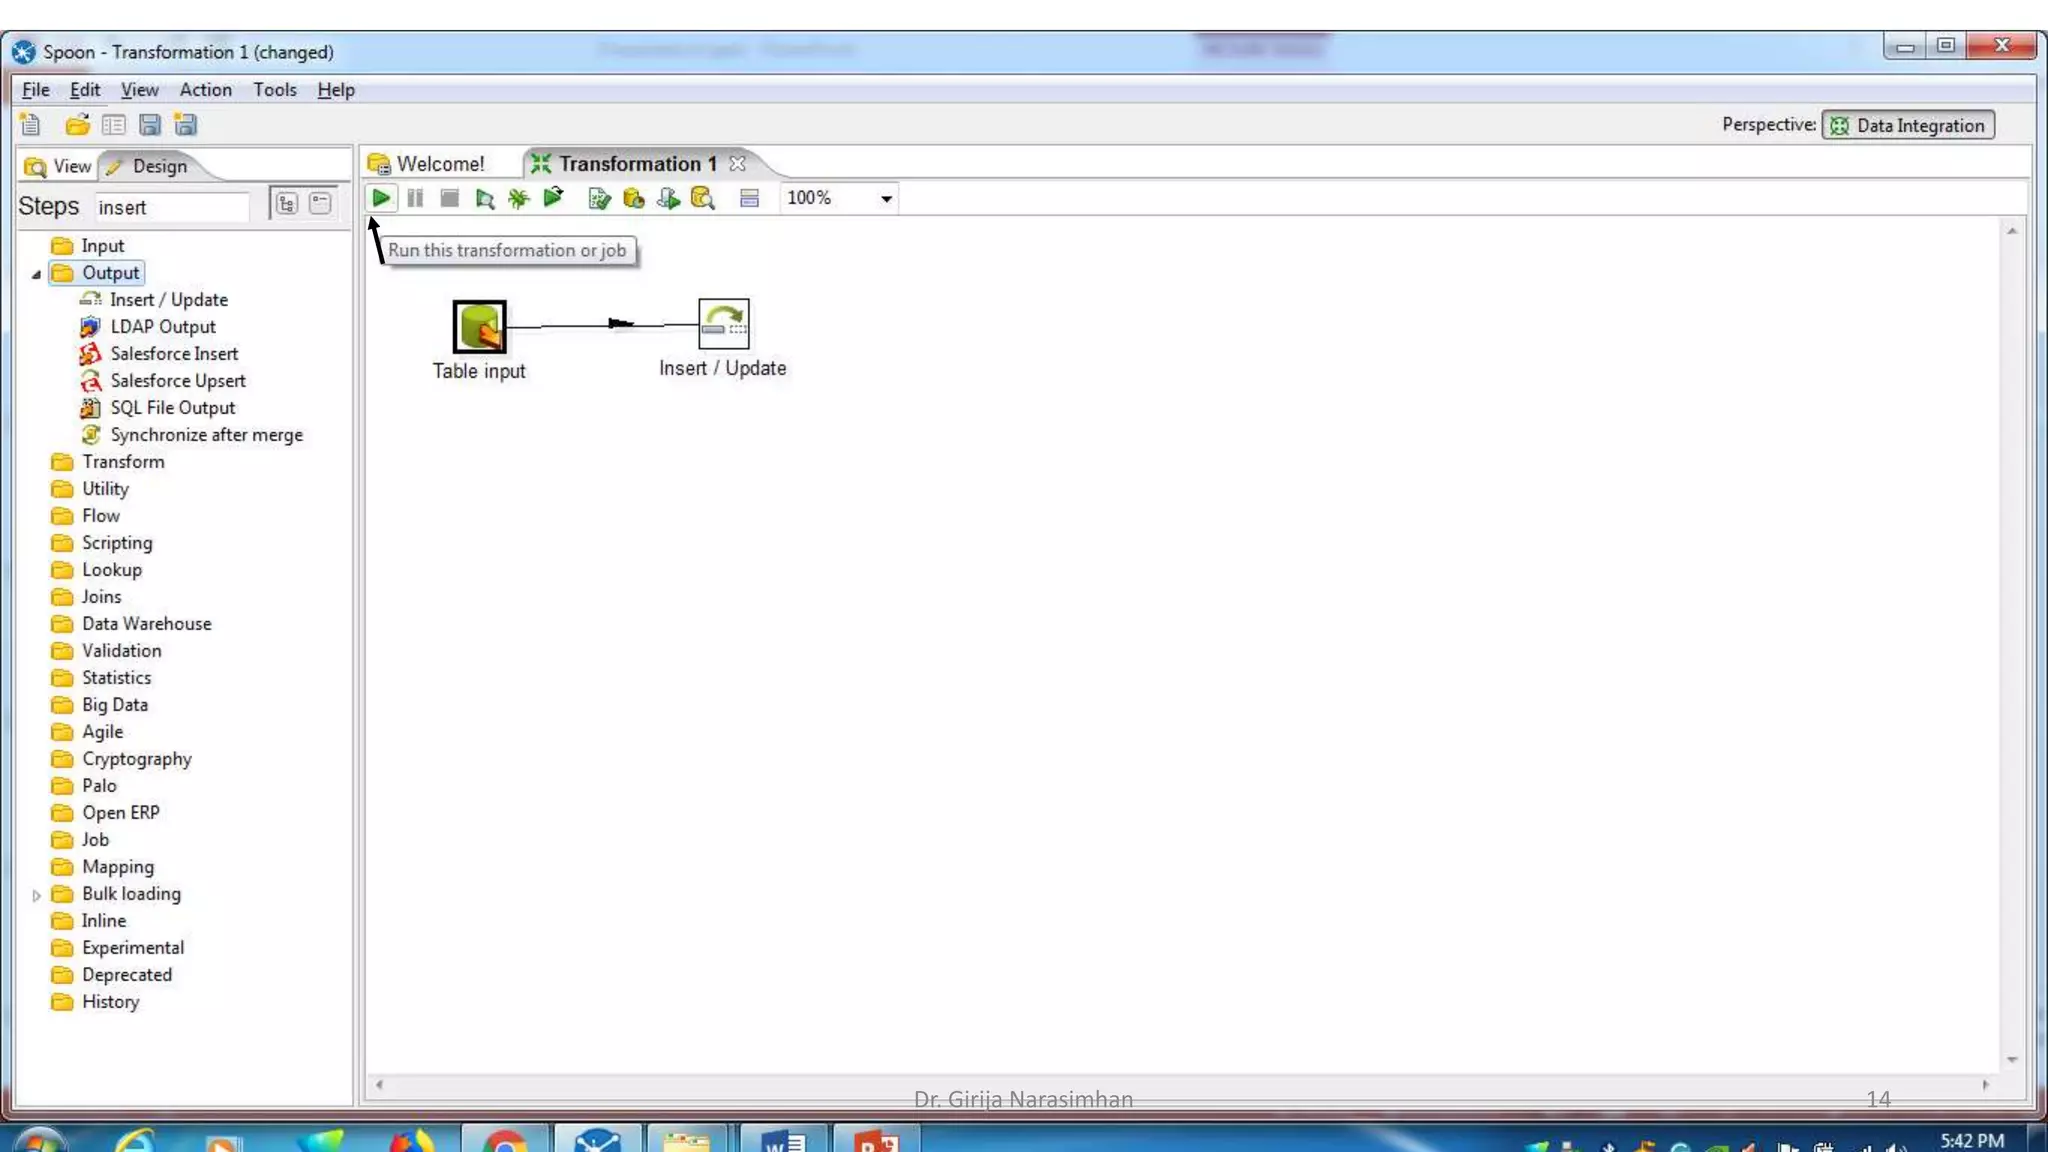
Task: Open the 100% zoom dropdown
Action: (885, 199)
